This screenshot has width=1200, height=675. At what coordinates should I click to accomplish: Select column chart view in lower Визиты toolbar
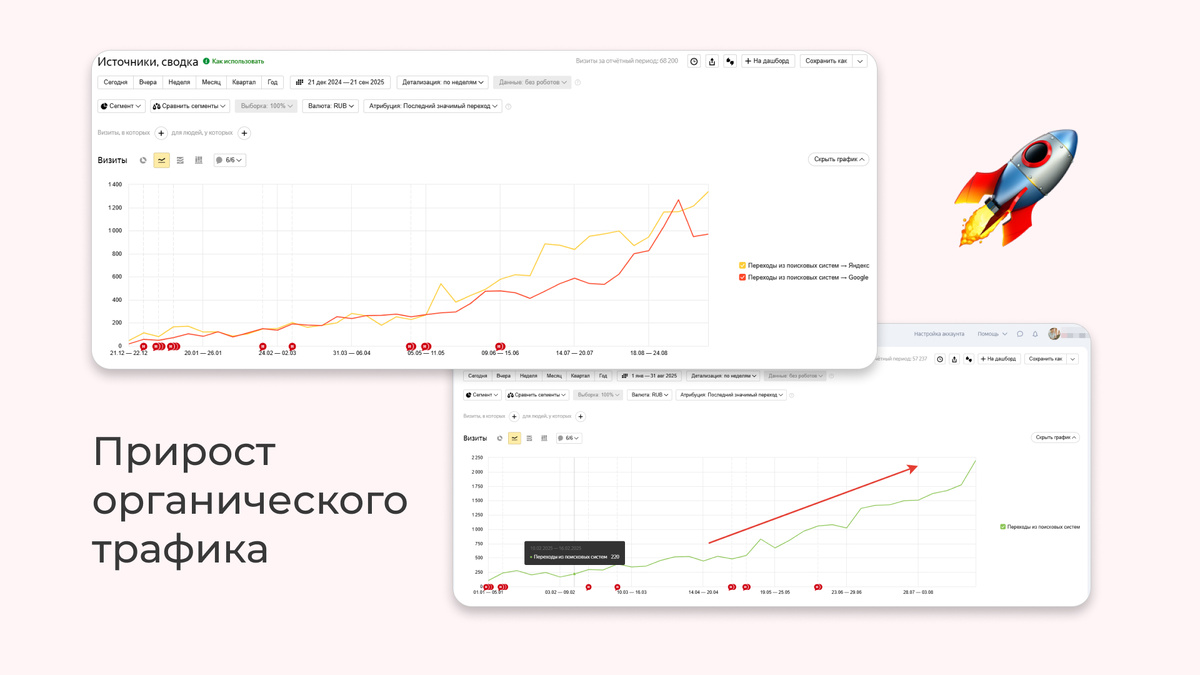tap(545, 438)
